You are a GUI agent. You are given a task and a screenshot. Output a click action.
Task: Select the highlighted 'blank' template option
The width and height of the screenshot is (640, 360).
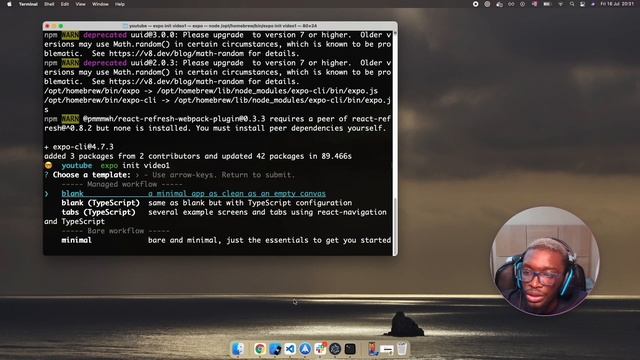pyautogui.click(x=193, y=193)
